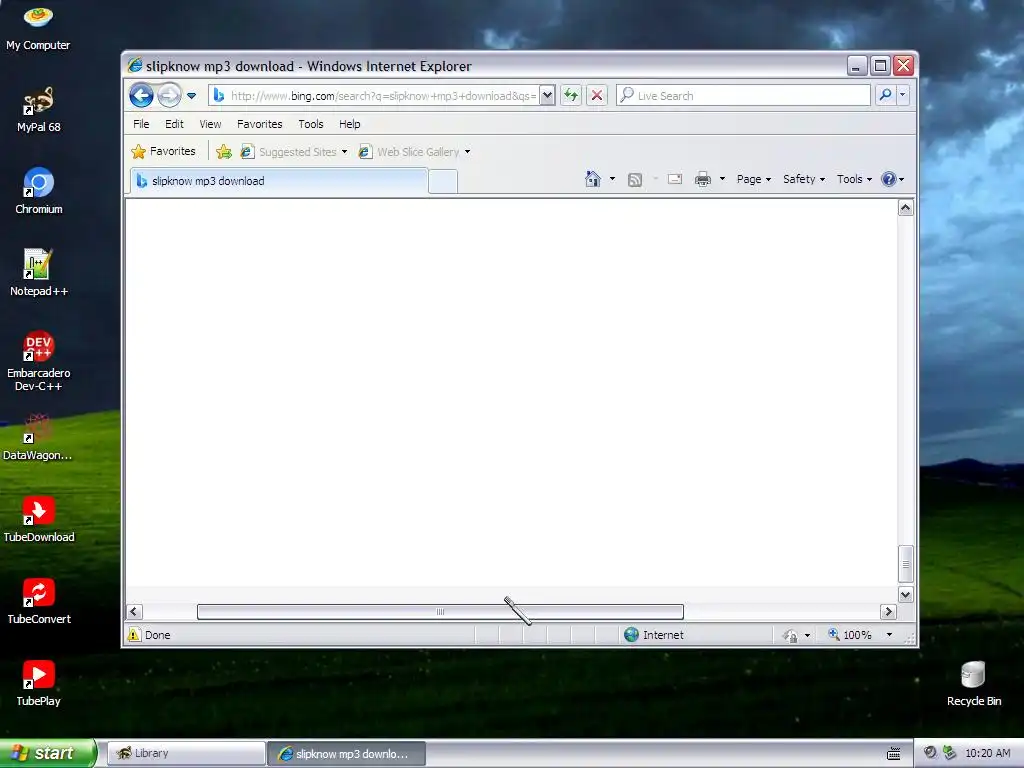The width and height of the screenshot is (1024, 768).
Task: Open the Favorites center star button
Action: (163, 152)
